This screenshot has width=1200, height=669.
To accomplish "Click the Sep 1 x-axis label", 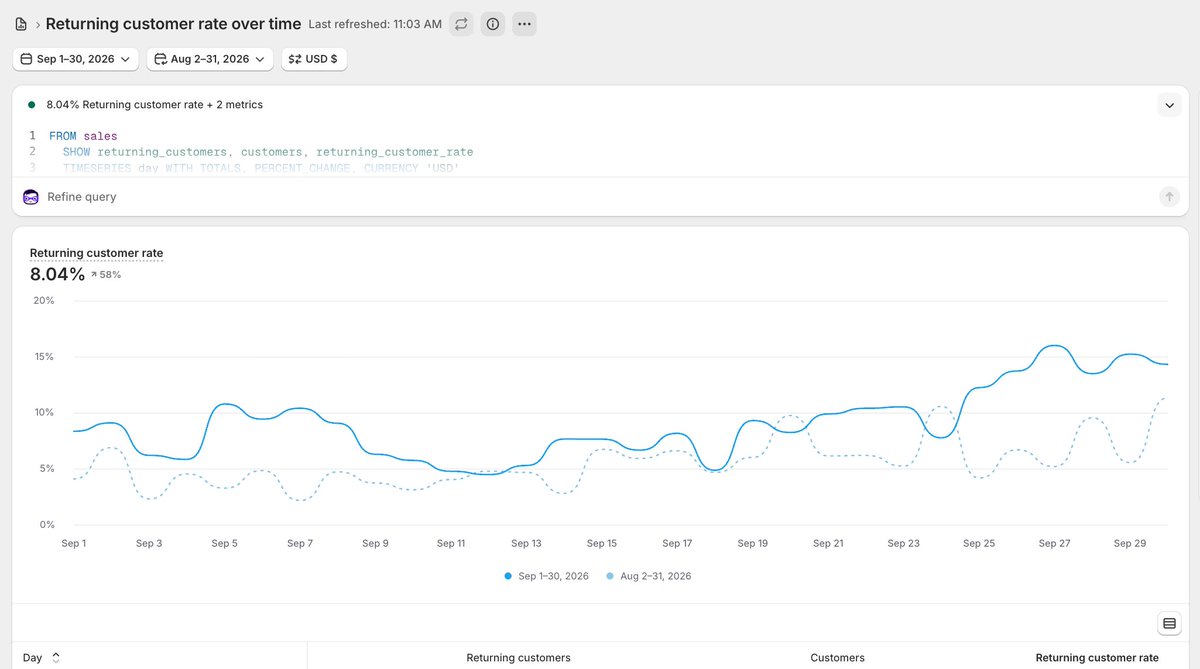I will (74, 543).
